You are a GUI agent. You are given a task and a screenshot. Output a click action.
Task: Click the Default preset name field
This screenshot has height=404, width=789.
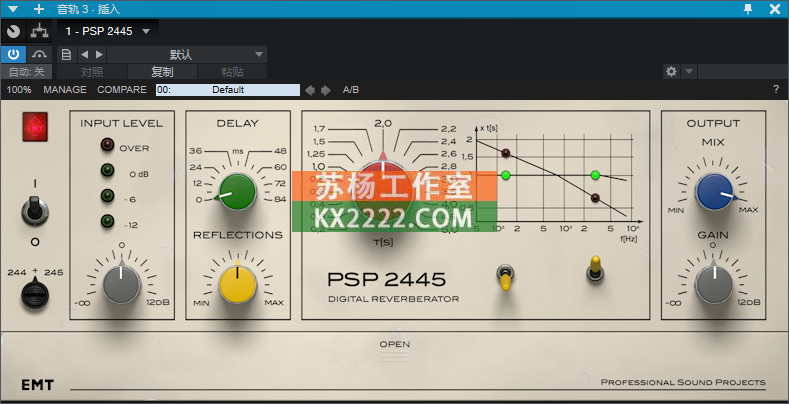tap(228, 90)
